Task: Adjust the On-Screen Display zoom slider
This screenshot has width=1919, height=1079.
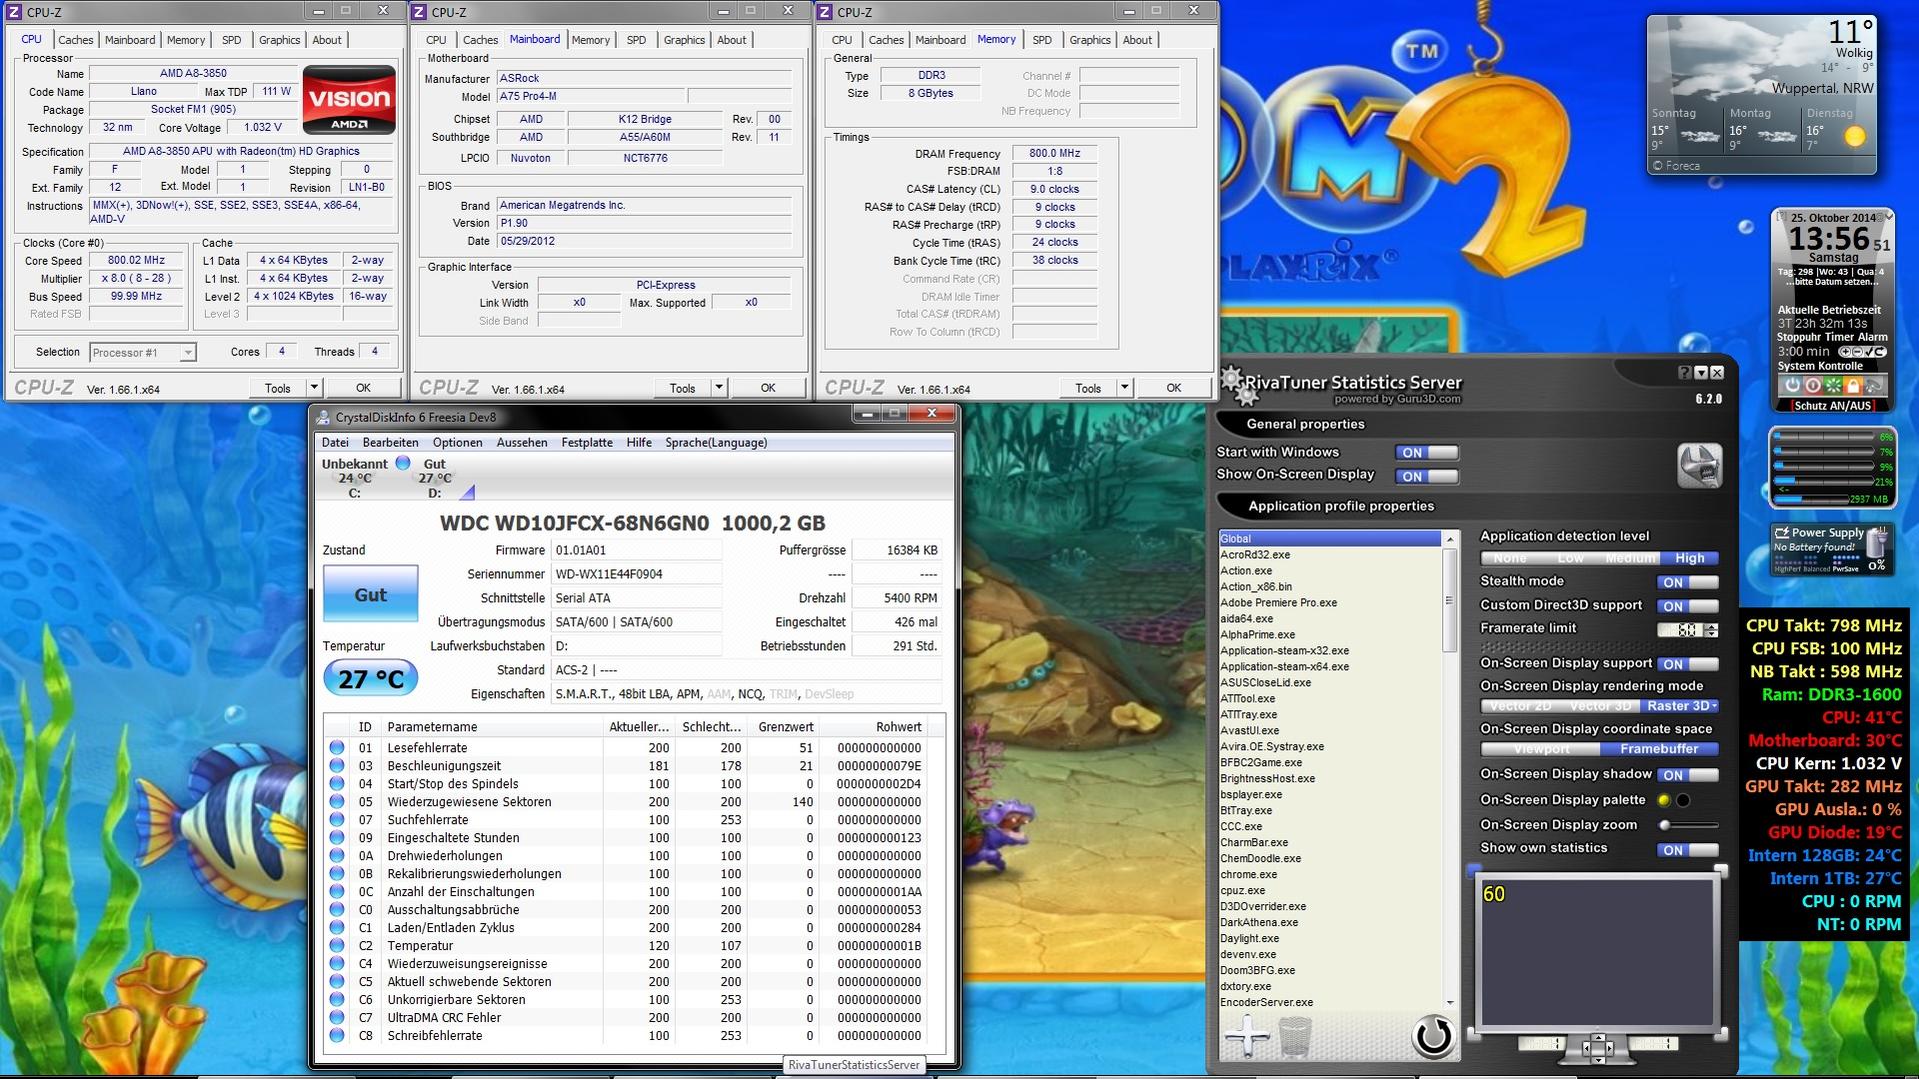Action: point(1688,825)
